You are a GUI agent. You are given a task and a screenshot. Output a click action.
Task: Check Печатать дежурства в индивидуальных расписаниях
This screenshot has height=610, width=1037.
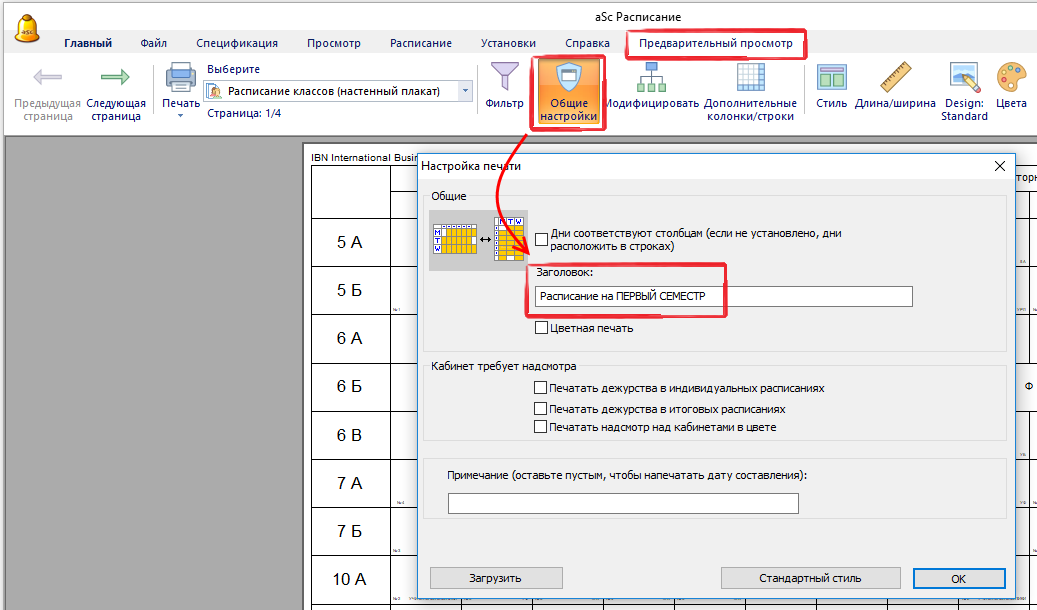[x=541, y=388]
